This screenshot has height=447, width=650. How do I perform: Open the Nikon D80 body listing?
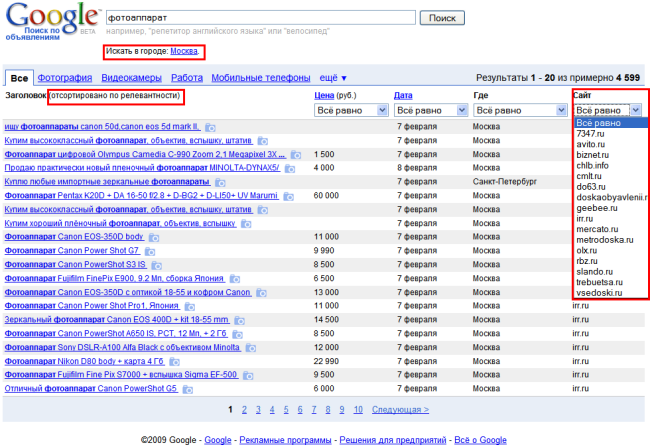pos(84,361)
